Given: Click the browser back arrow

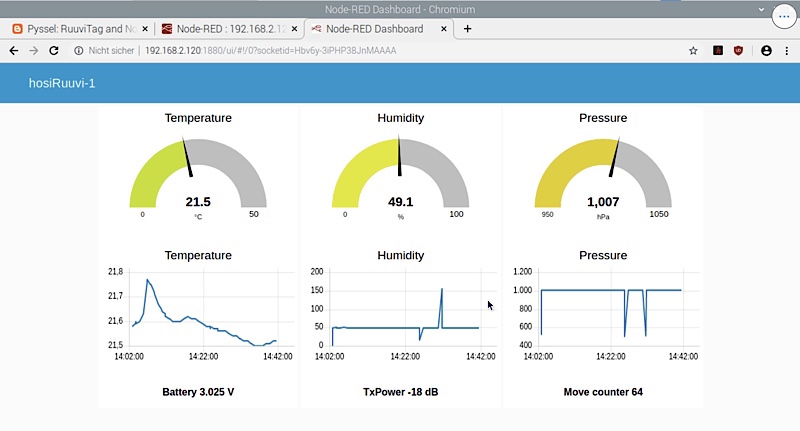Looking at the screenshot, I should click(x=14, y=50).
